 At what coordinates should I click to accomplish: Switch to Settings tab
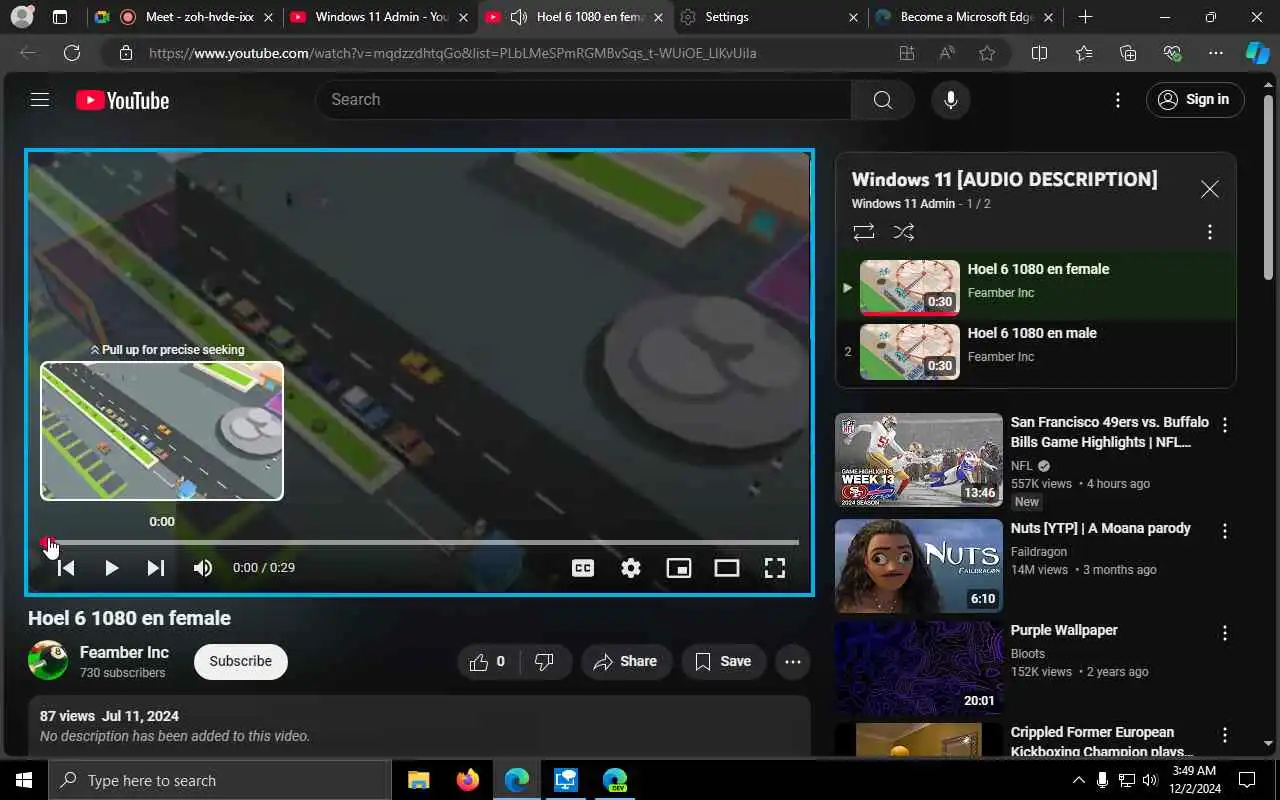(x=768, y=17)
